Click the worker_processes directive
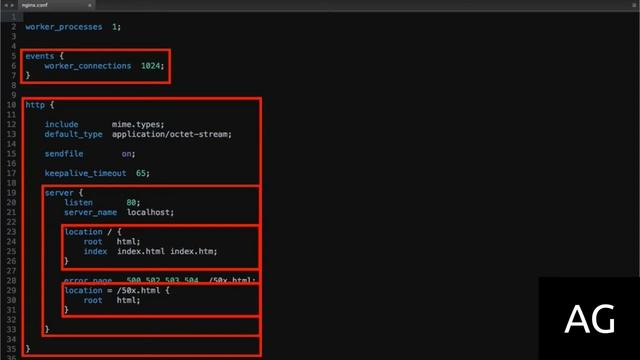640x360 pixels. point(64,27)
